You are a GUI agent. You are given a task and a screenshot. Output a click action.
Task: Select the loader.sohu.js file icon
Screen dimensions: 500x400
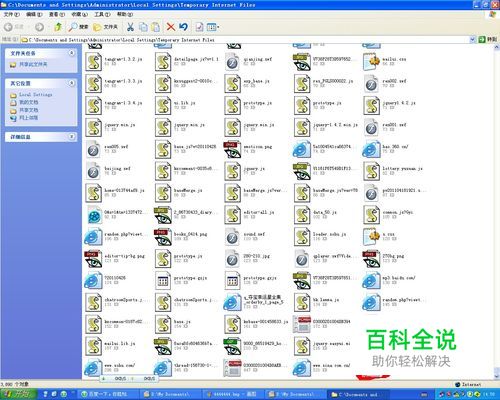302,237
